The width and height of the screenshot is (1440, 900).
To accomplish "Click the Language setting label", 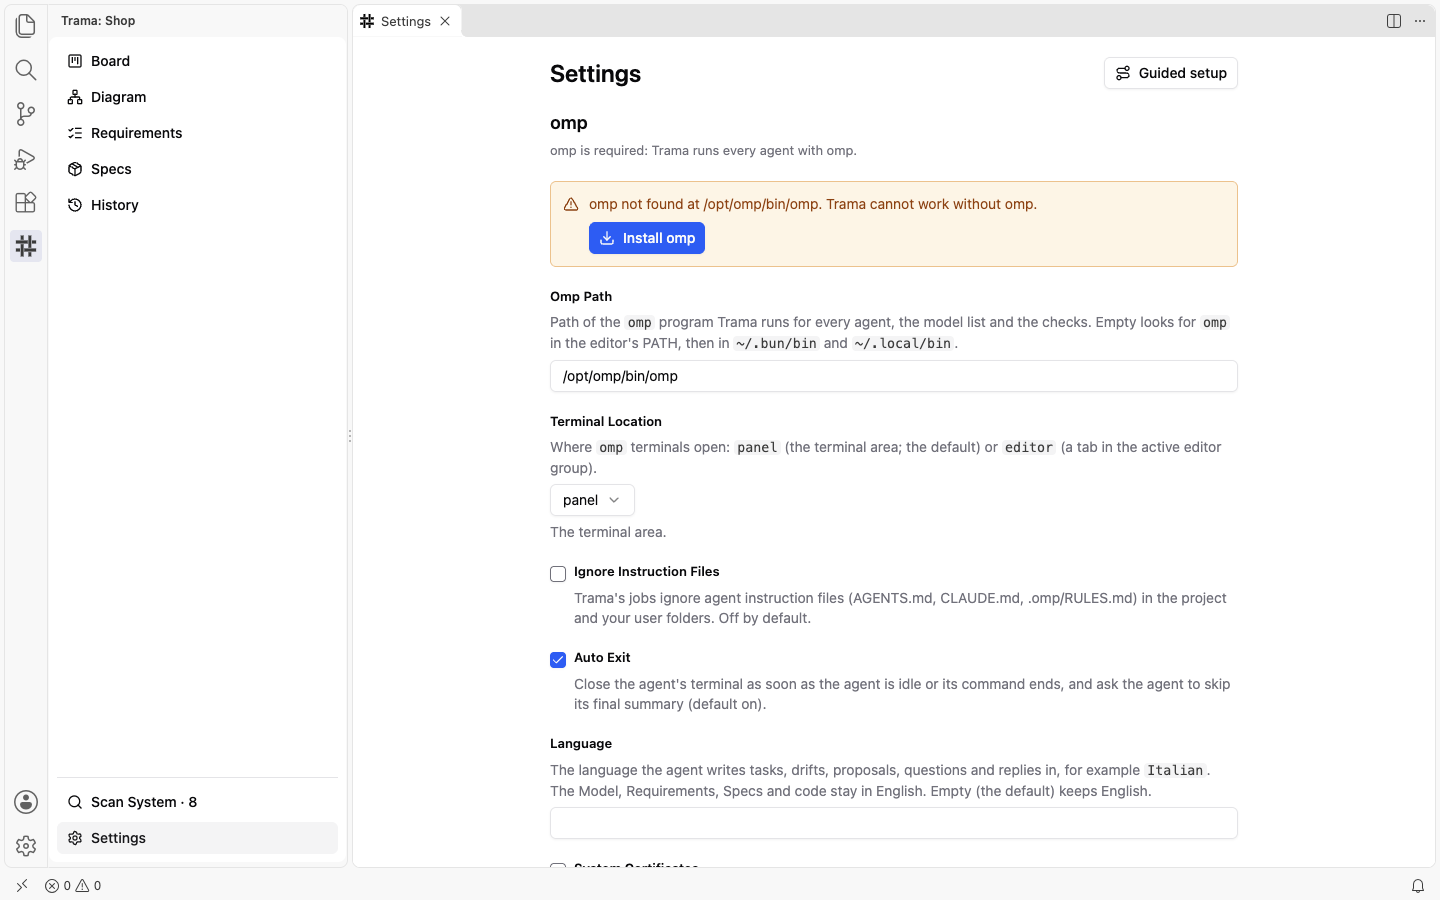I will pos(581,744).
